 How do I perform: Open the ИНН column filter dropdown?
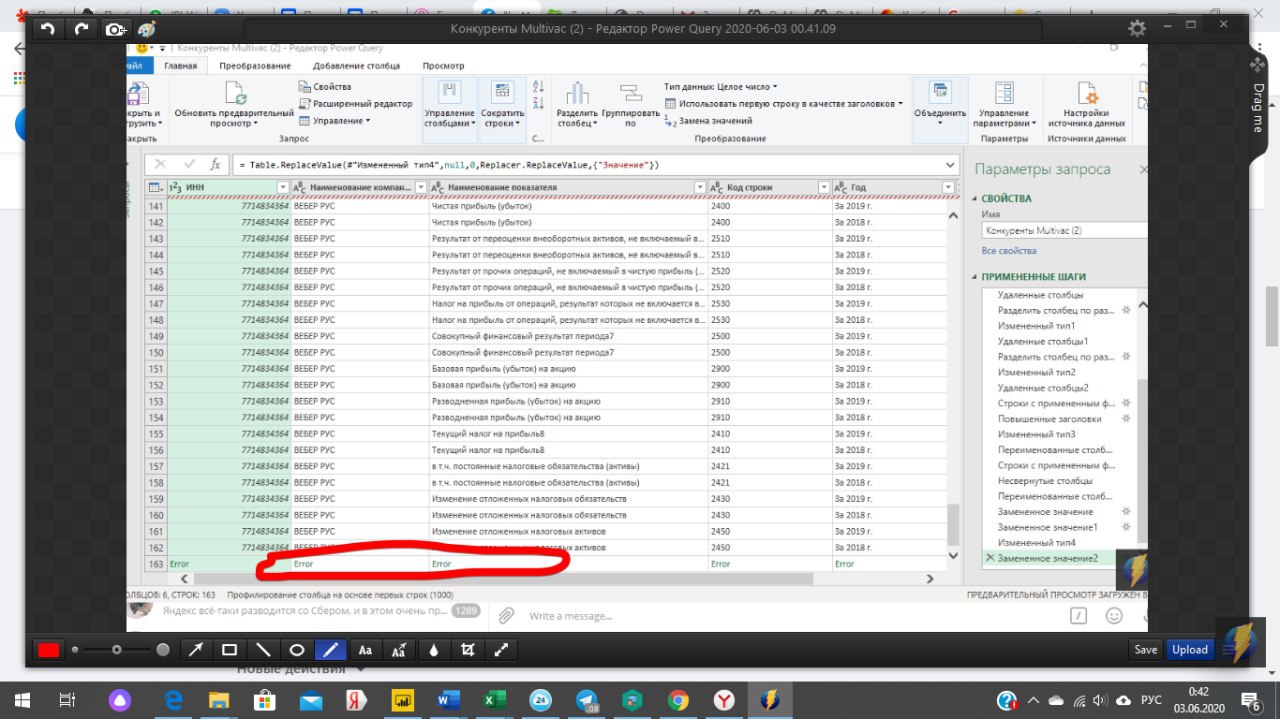[x=283, y=187]
